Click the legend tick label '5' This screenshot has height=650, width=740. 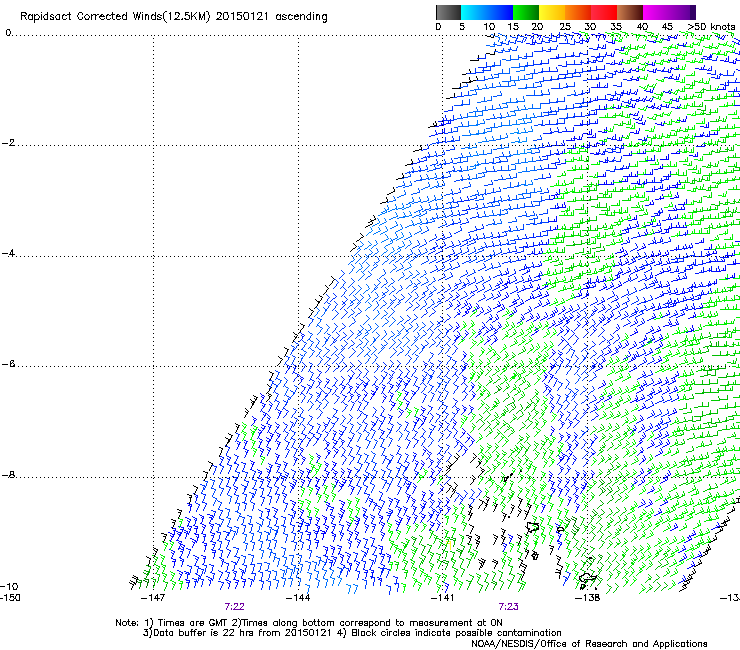[462, 27]
